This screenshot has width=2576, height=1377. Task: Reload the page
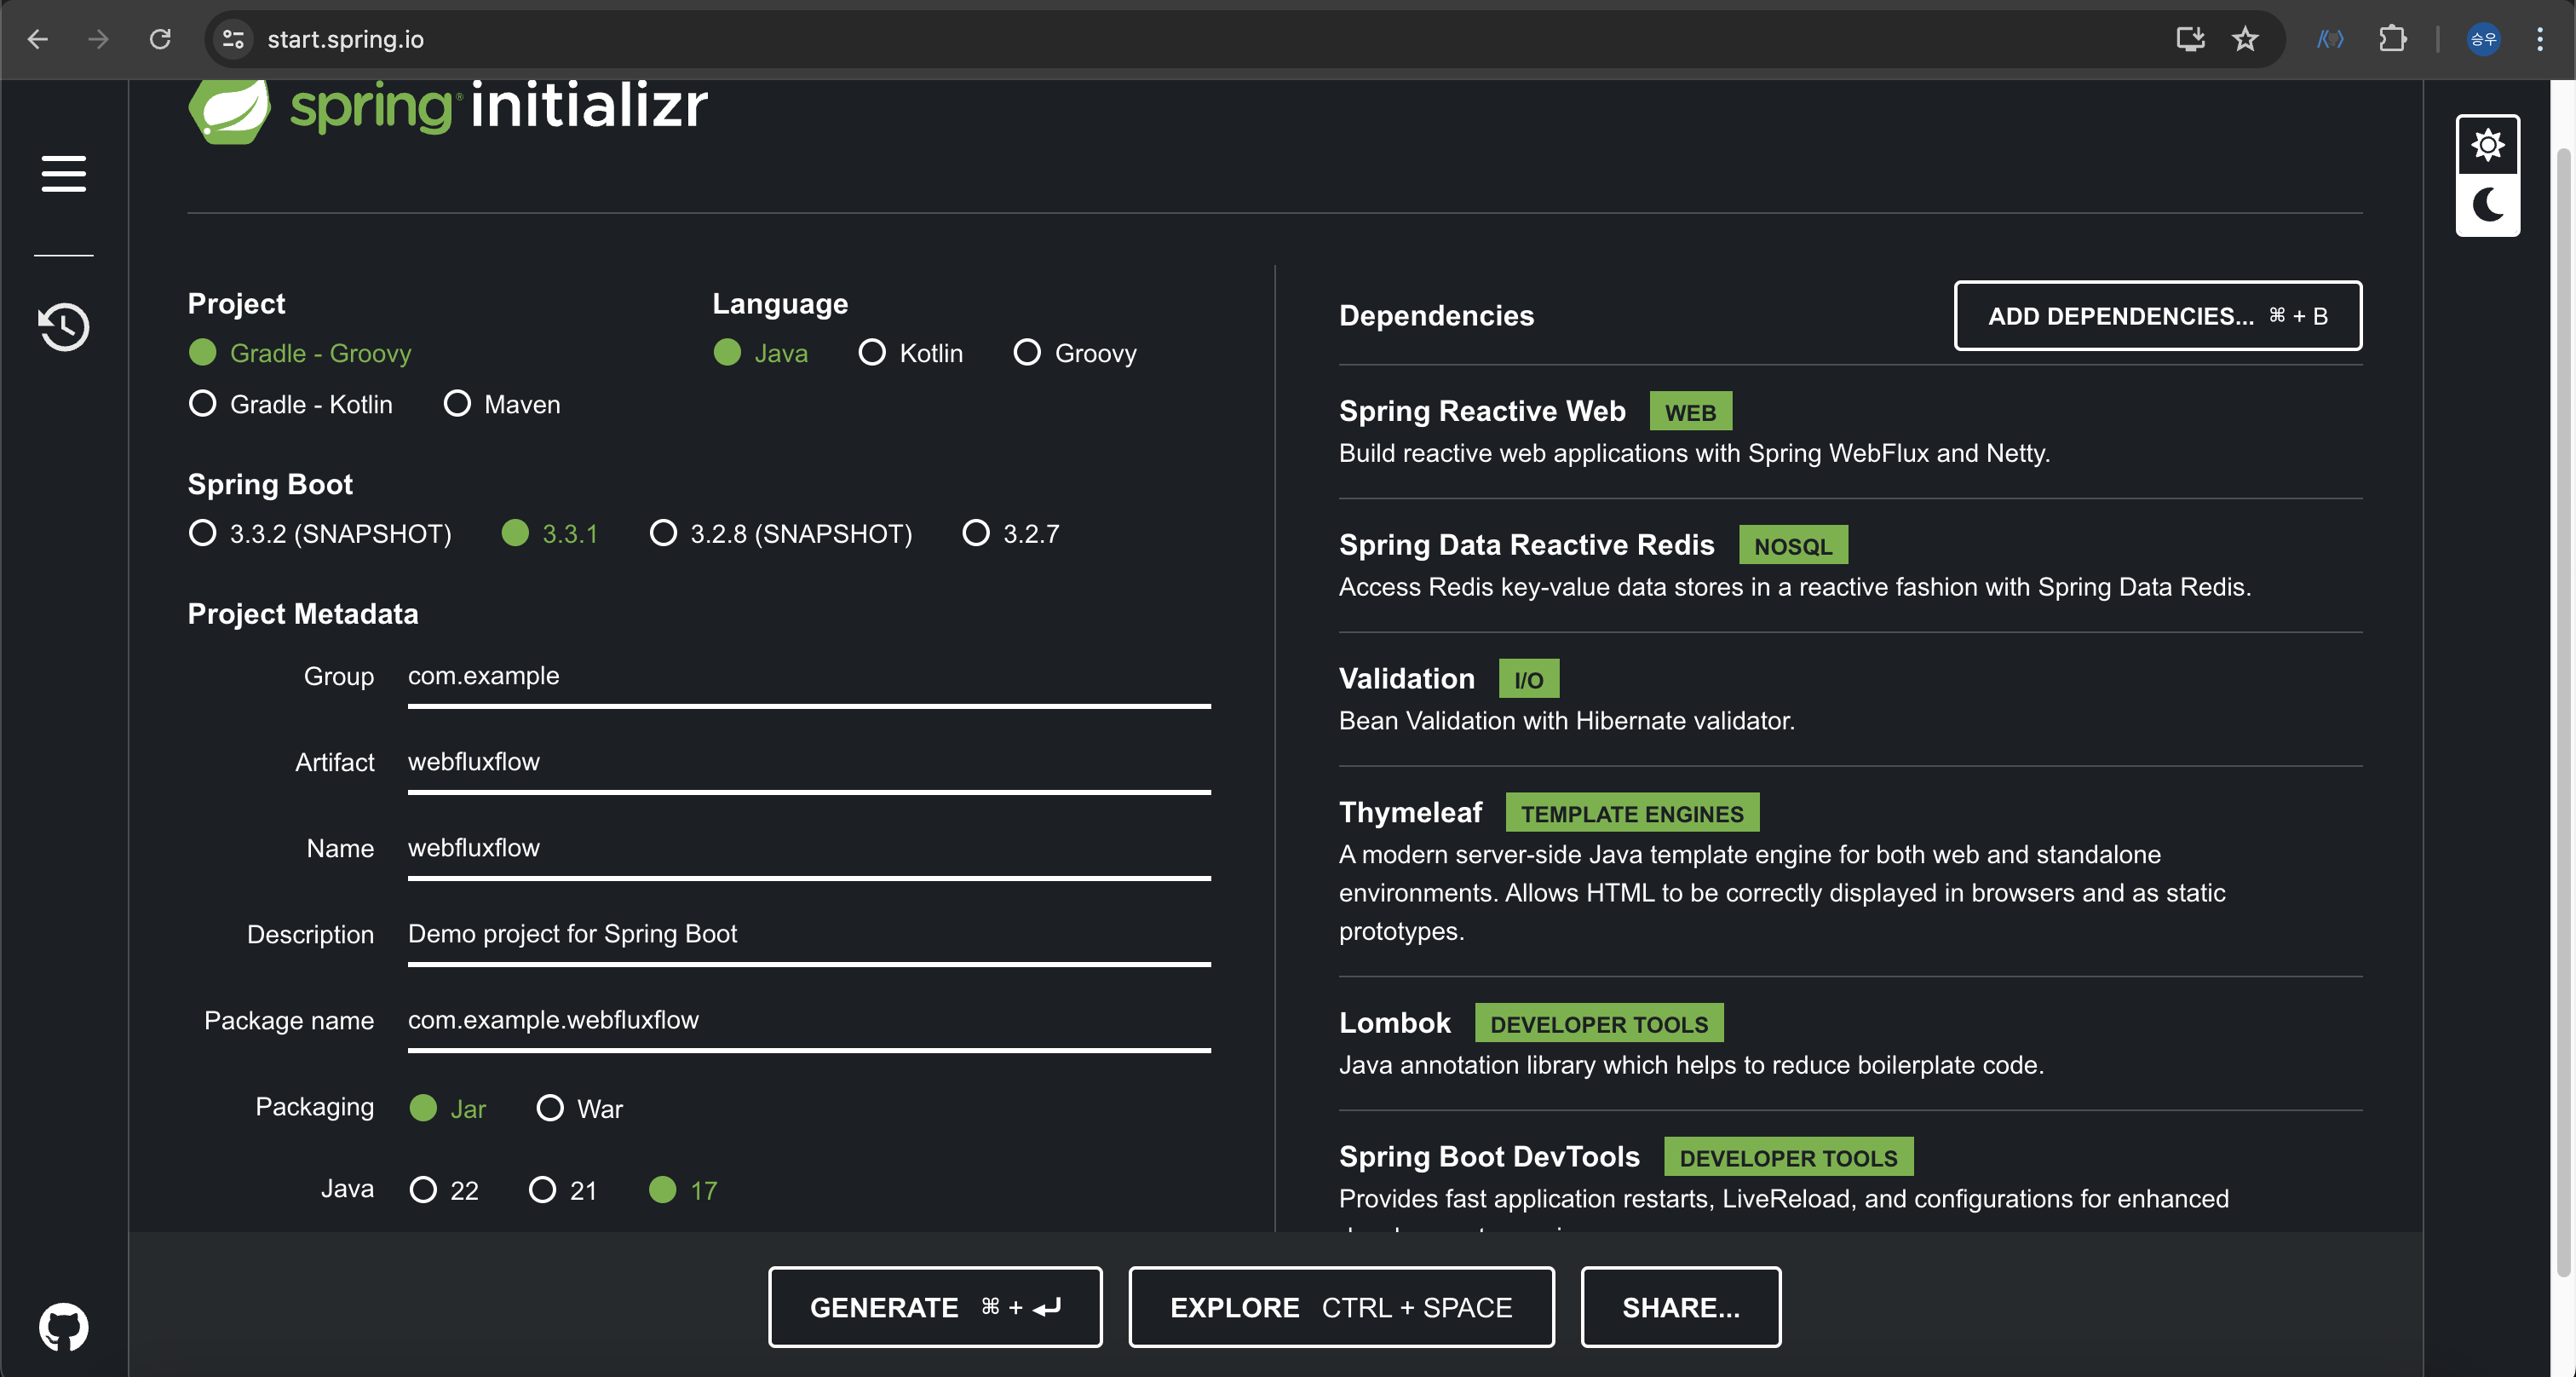(x=160, y=39)
